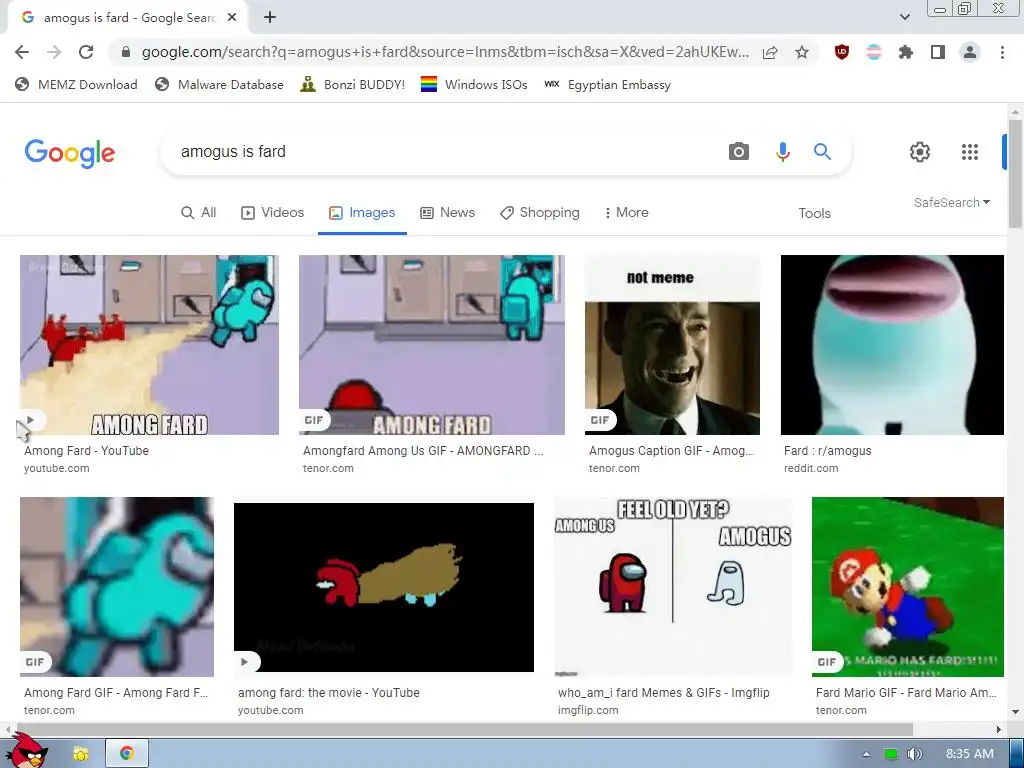Screen dimensions: 1024x768
Task: Bookmark this page with the star icon
Action: pos(802,52)
